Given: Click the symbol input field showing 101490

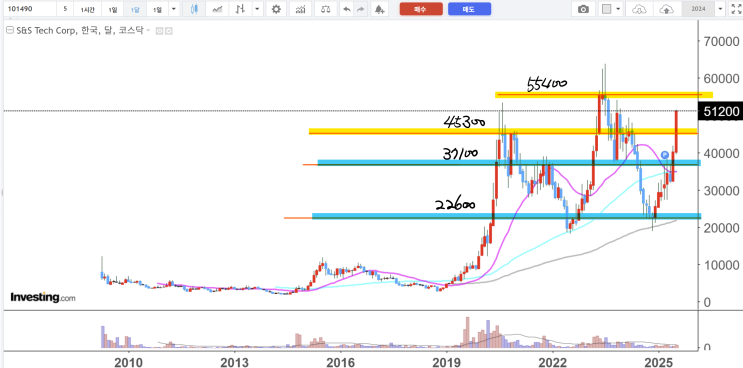Looking at the screenshot, I should coord(29,9).
